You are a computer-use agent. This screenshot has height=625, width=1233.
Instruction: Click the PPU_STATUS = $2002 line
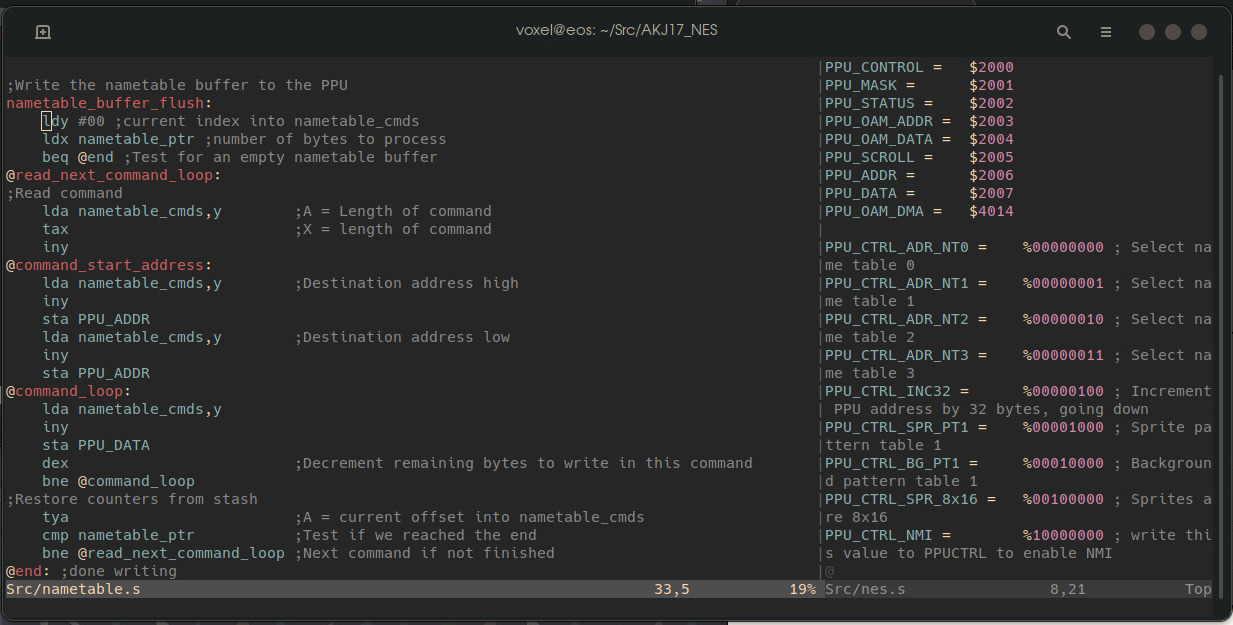coord(919,103)
